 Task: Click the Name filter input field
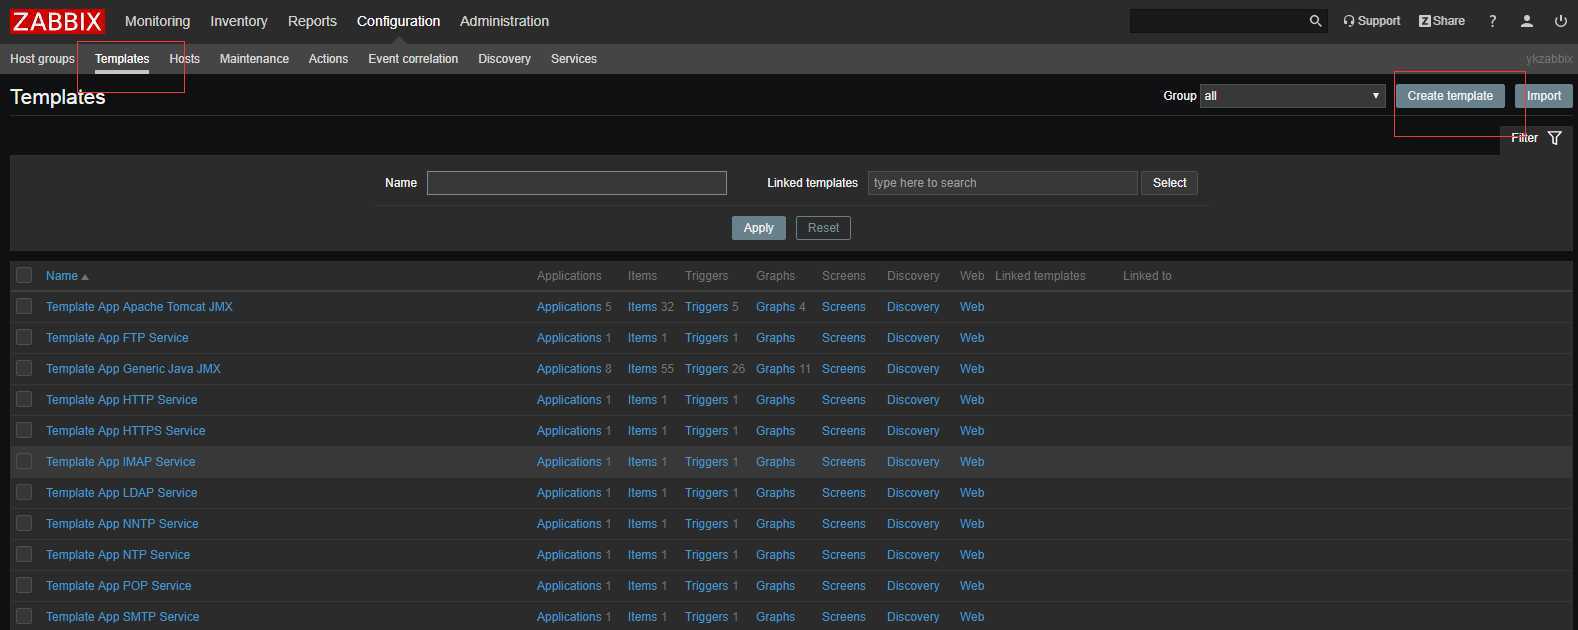pos(577,183)
